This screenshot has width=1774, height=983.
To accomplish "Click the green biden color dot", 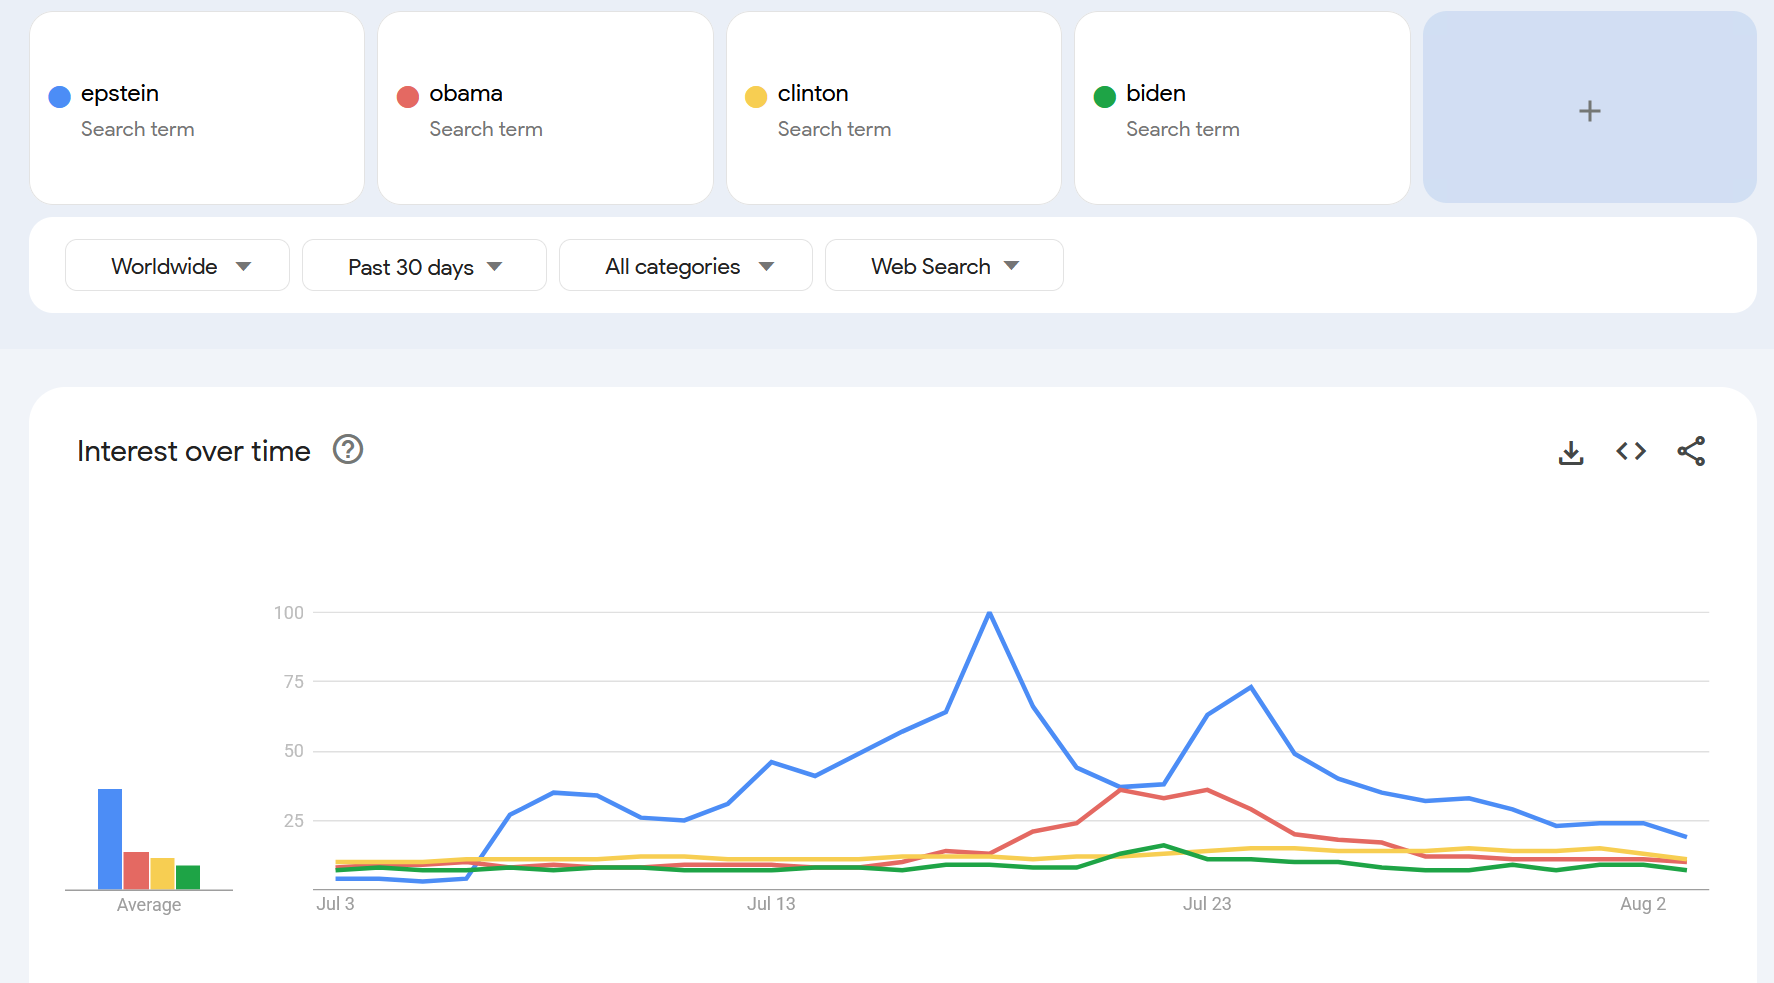I will [1105, 96].
